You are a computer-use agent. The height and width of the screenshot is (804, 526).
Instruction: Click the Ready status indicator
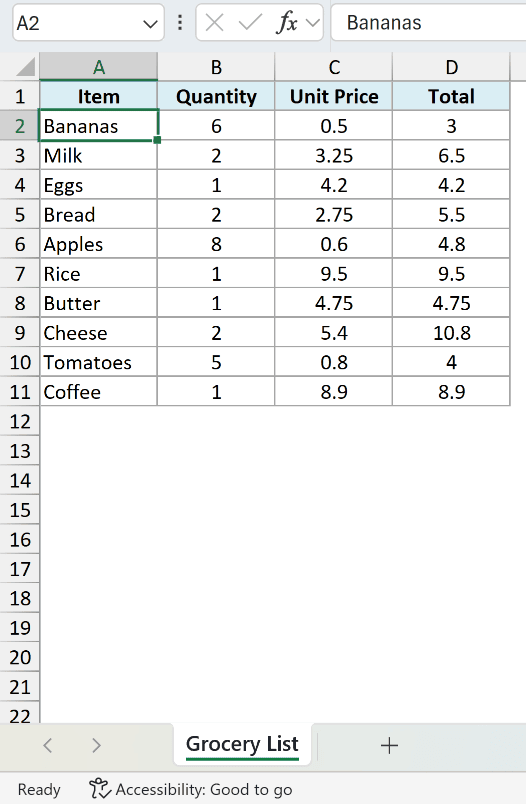point(39,790)
